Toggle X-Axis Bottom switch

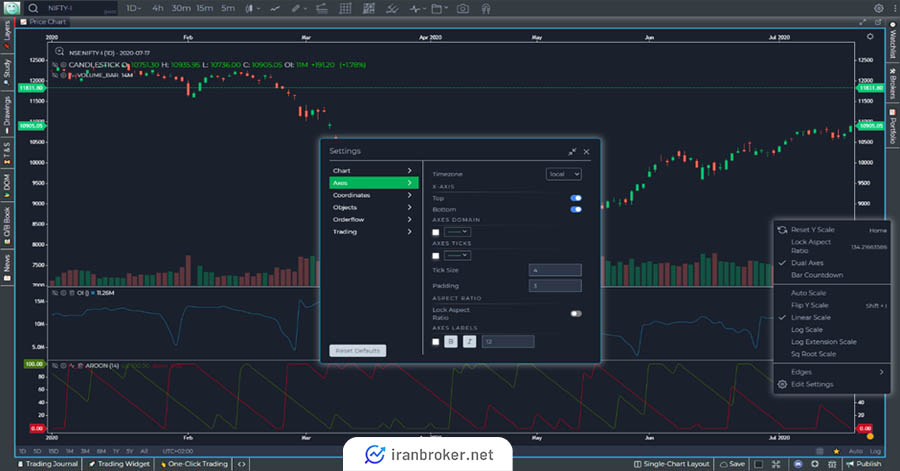tap(576, 209)
